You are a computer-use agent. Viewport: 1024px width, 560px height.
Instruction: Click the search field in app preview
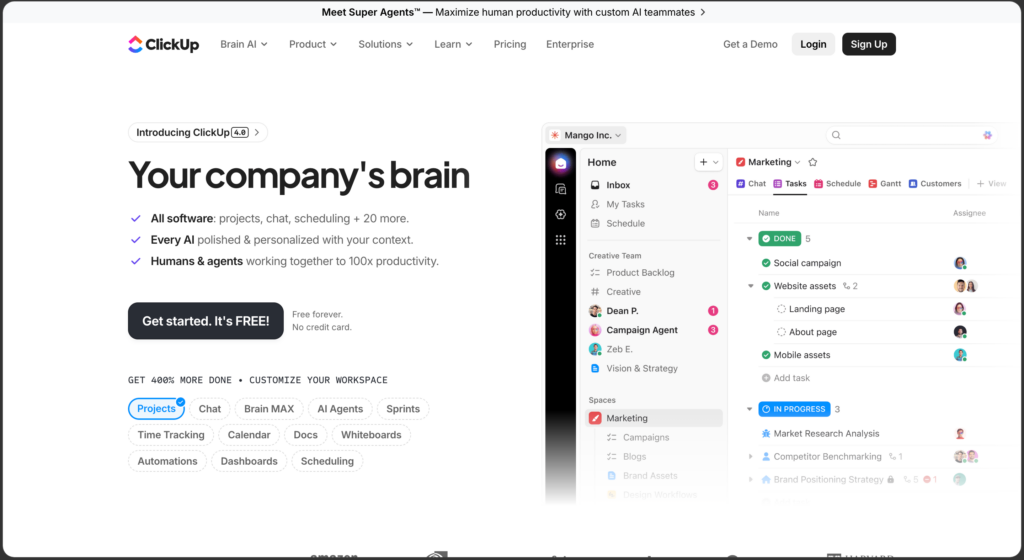point(910,135)
